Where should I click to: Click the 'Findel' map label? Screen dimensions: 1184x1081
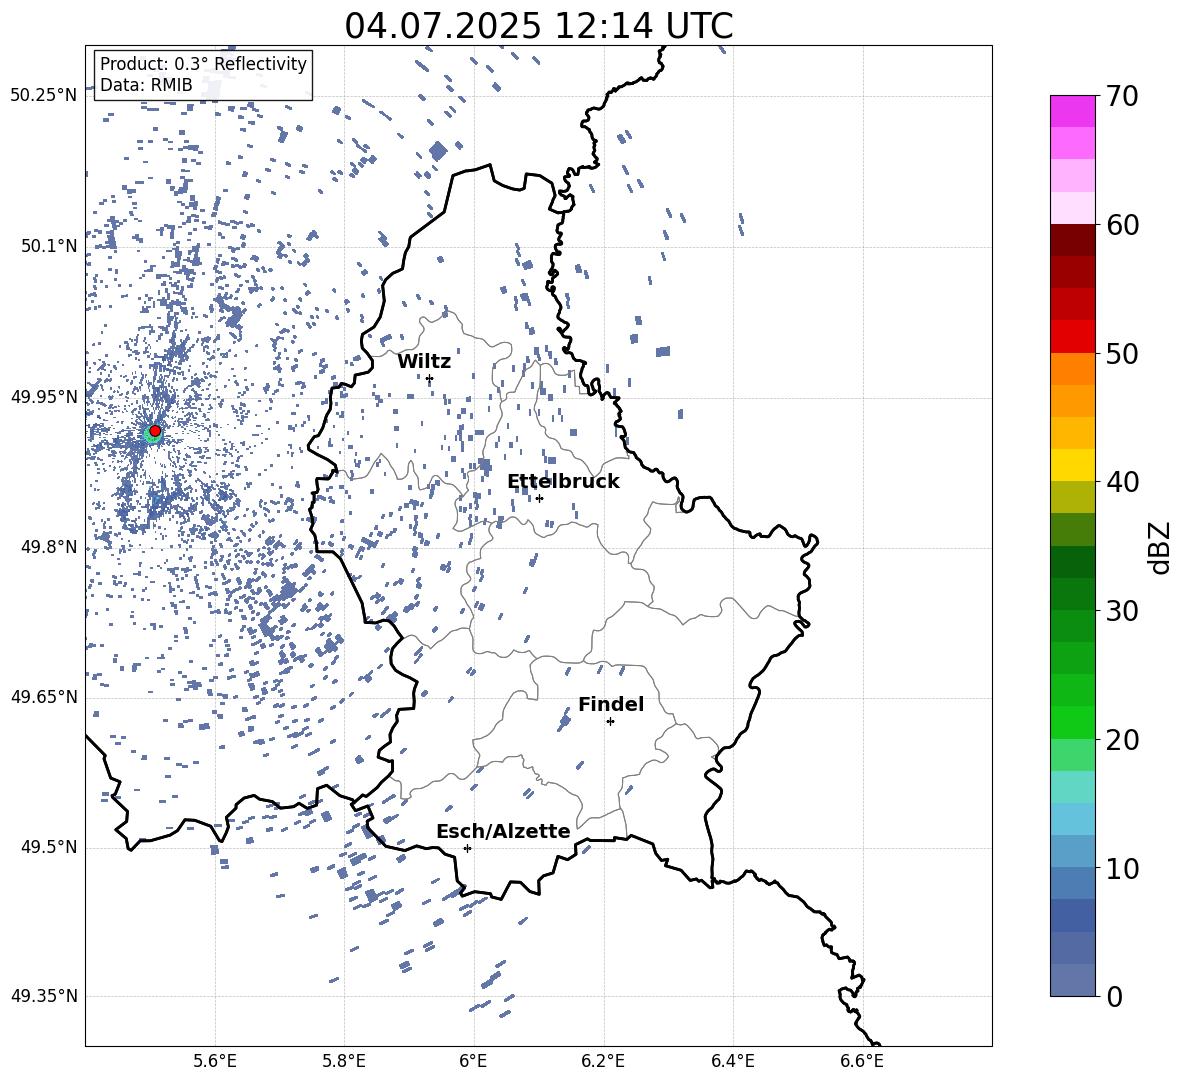tap(611, 704)
